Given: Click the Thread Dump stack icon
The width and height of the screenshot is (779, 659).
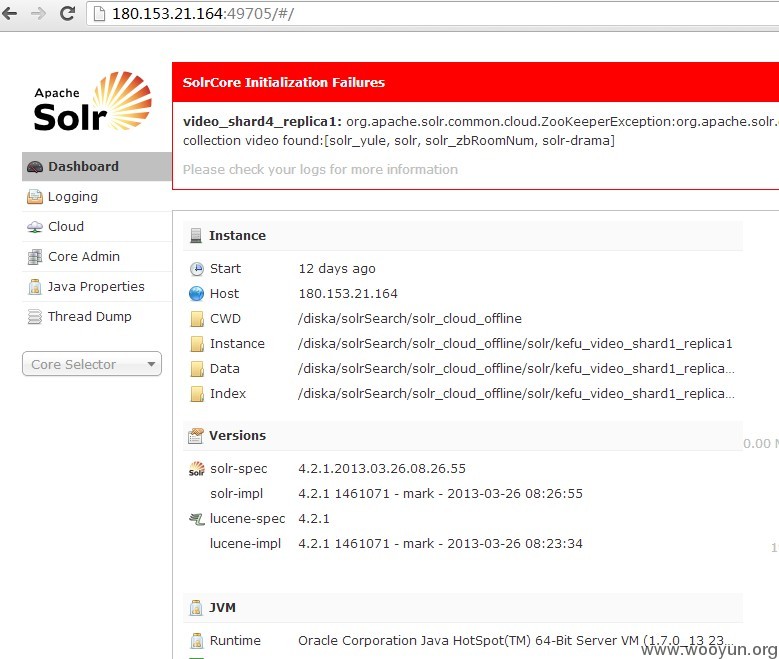Looking at the screenshot, I should pyautogui.click(x=35, y=317).
